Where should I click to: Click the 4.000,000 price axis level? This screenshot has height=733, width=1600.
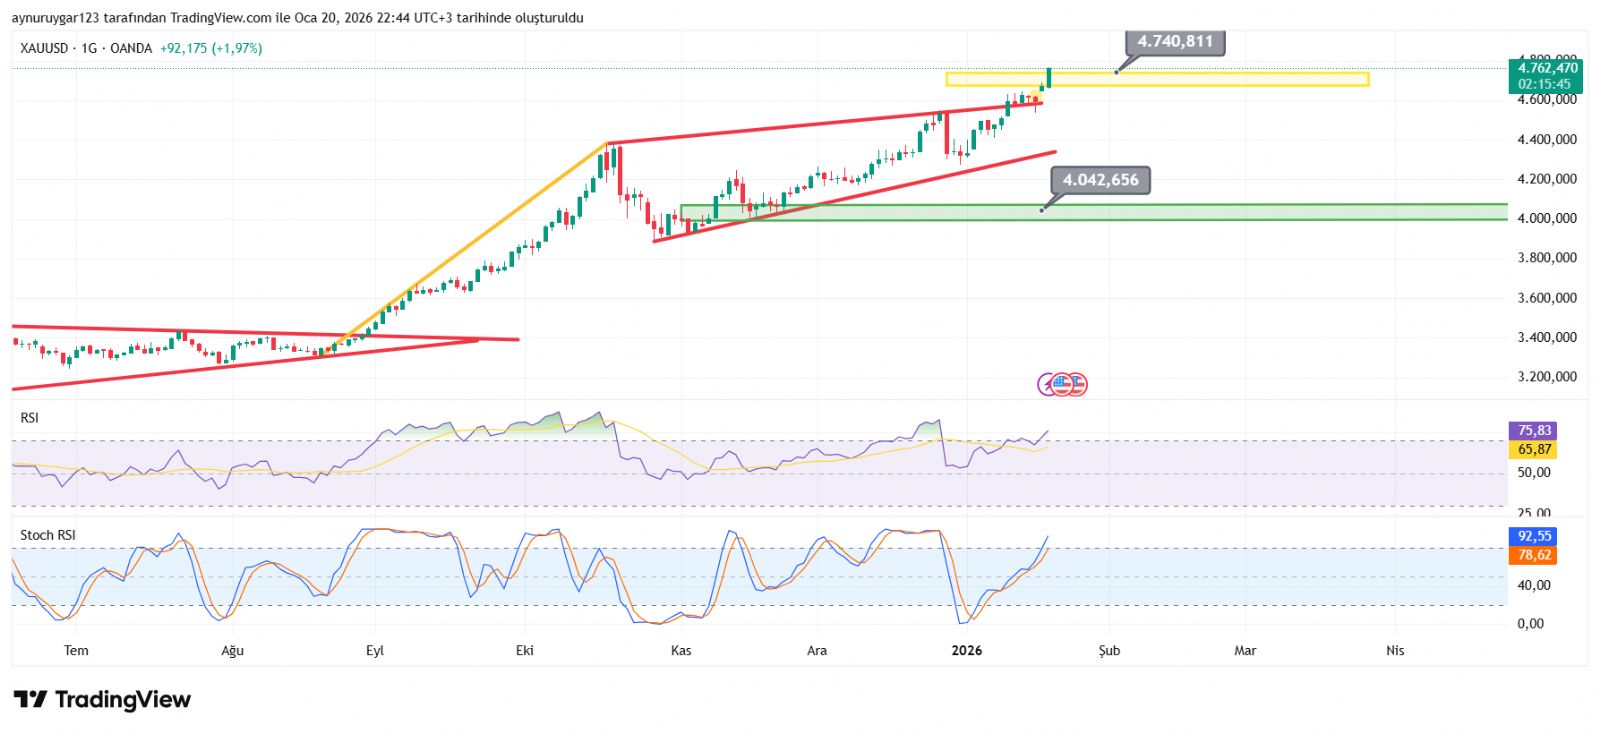tap(1546, 218)
